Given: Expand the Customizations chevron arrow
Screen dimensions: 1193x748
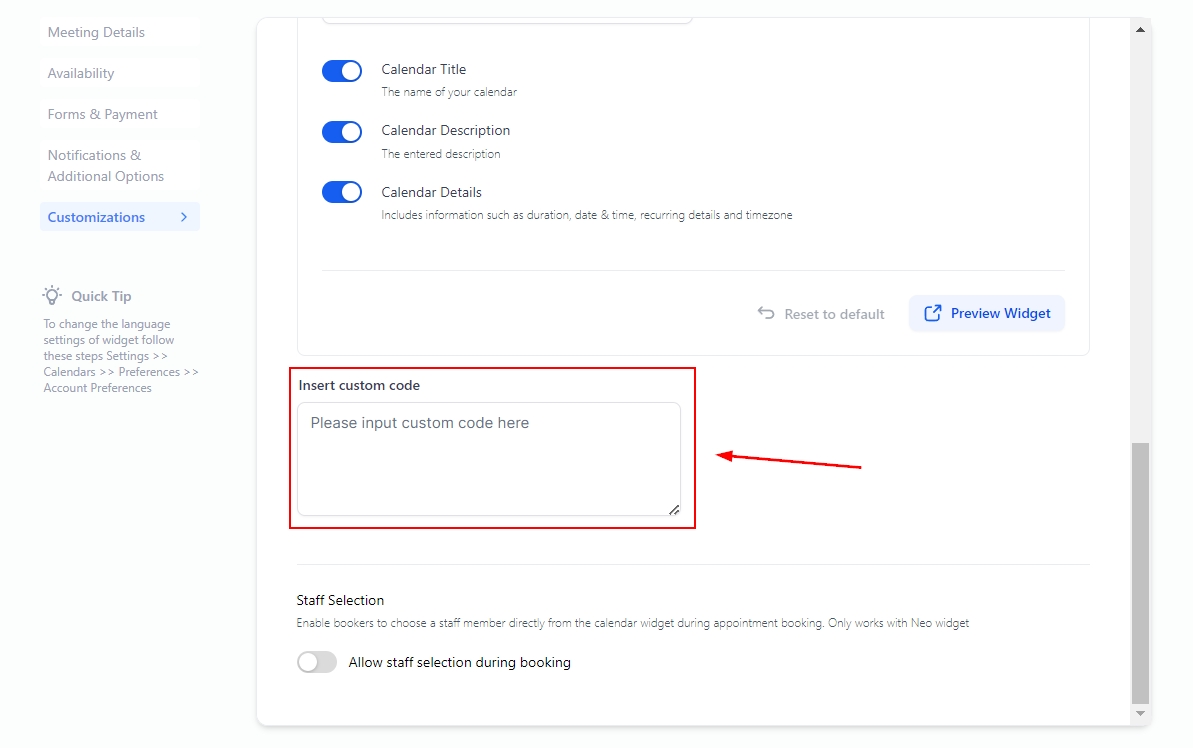Looking at the screenshot, I should point(184,217).
